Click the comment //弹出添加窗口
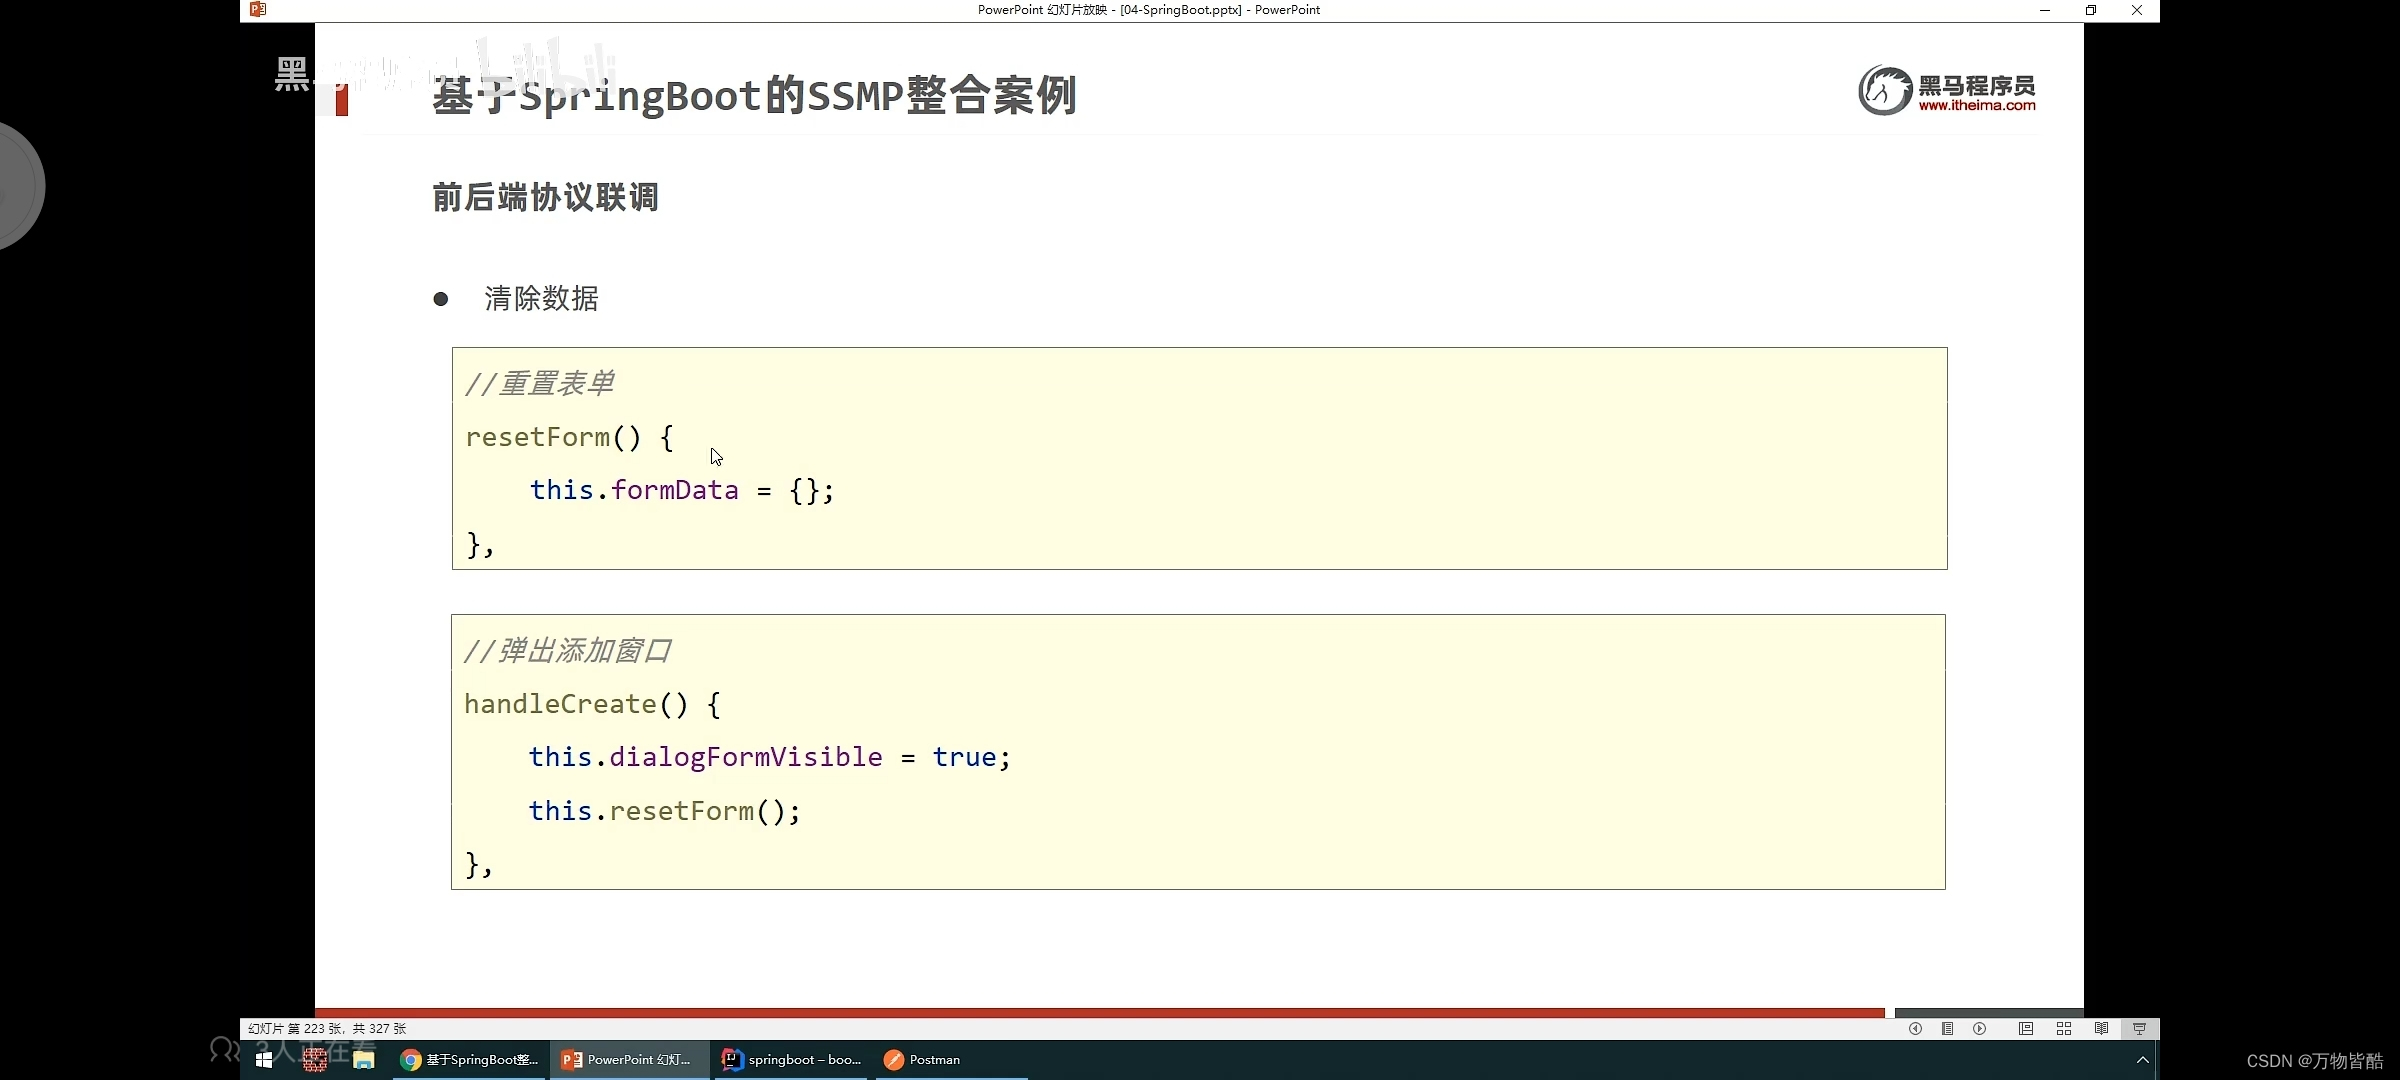2400x1080 pixels. pyautogui.click(x=567, y=651)
